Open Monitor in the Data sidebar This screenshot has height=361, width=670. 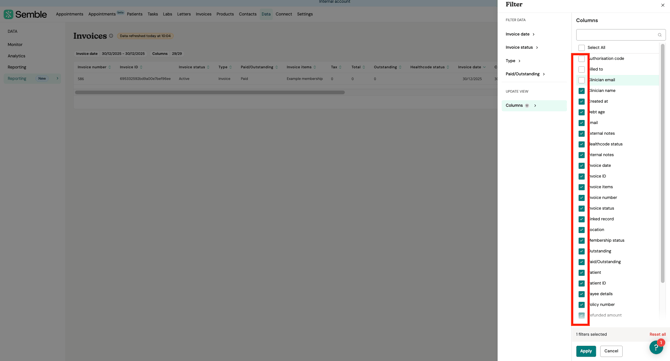coord(15,44)
